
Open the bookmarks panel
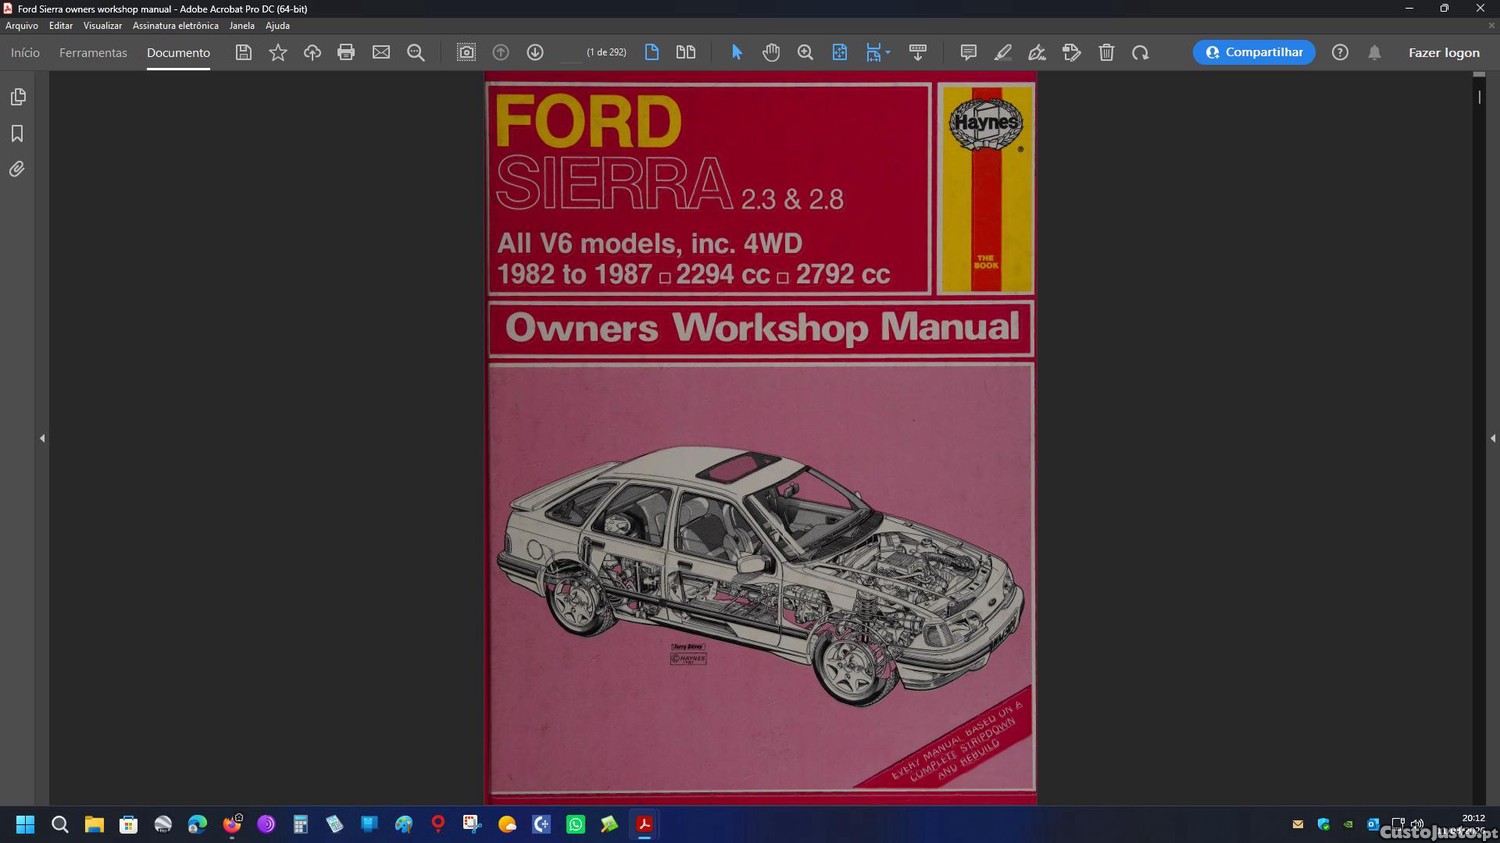click(17, 133)
